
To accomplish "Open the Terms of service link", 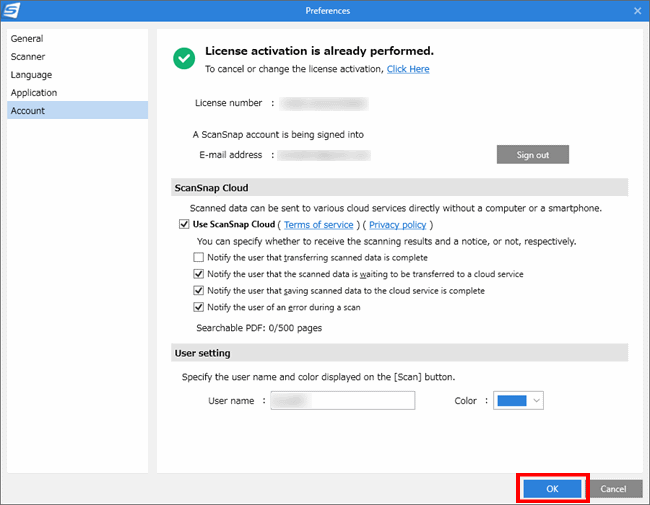I will click(x=318, y=225).
